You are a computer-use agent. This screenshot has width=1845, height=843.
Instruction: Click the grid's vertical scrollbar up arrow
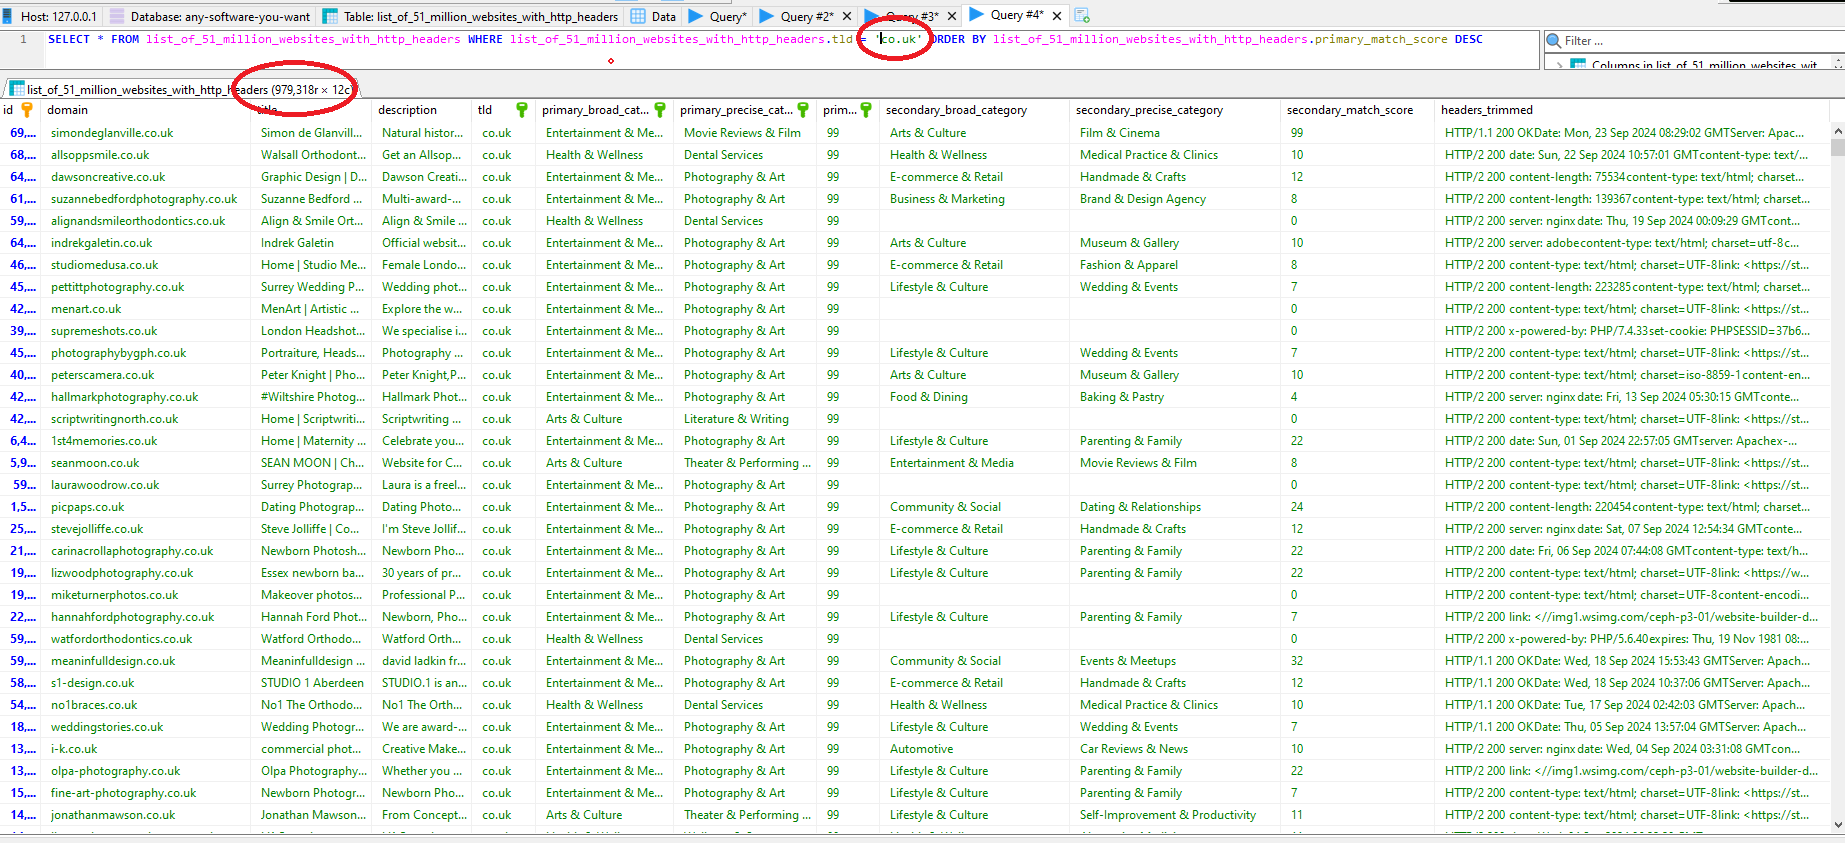coord(1837,131)
